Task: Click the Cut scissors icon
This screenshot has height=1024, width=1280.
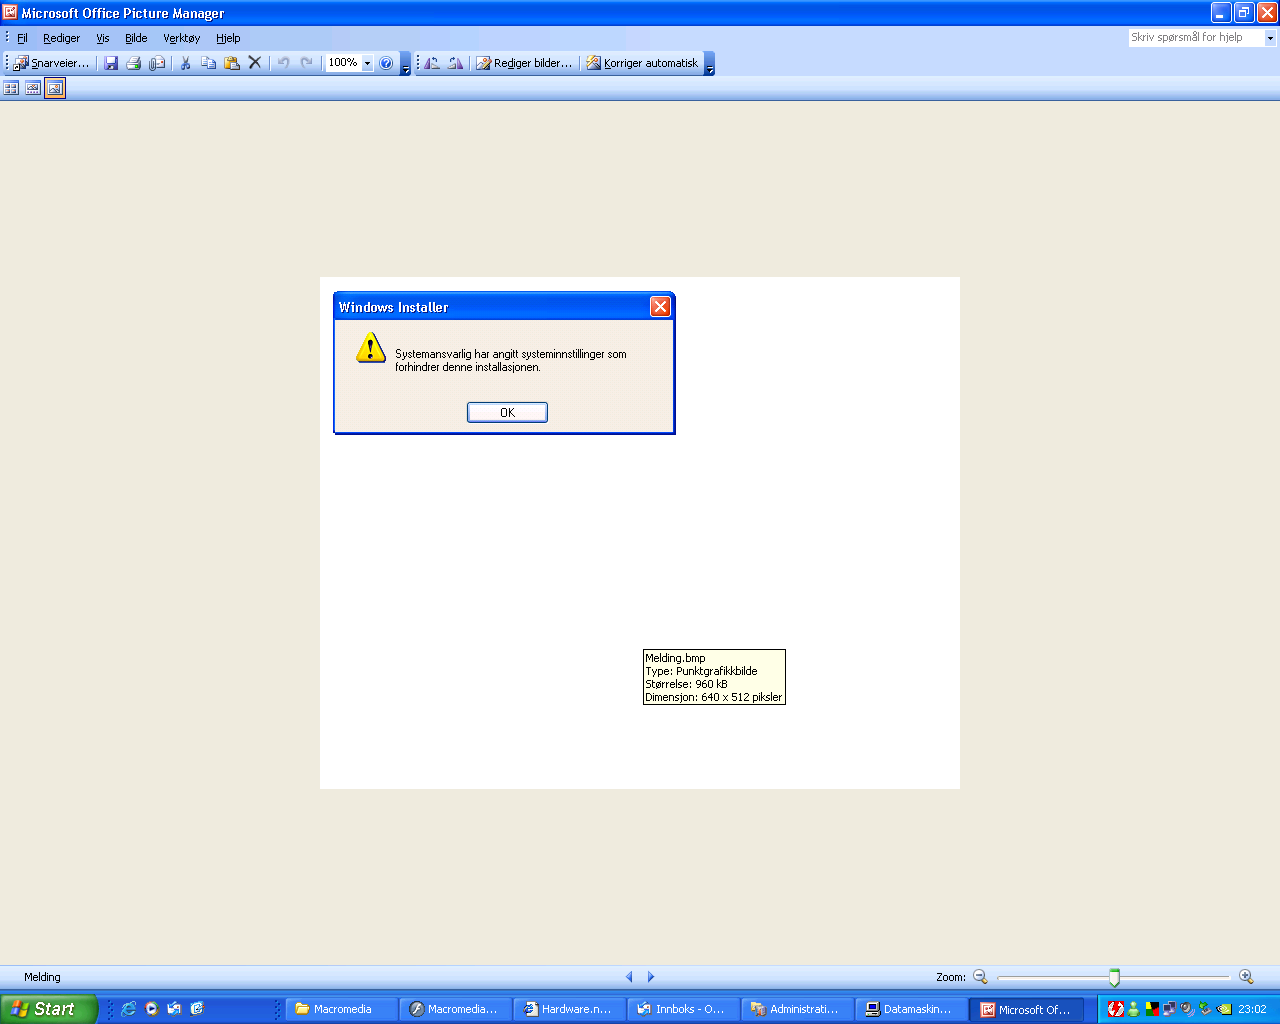Action: point(185,63)
